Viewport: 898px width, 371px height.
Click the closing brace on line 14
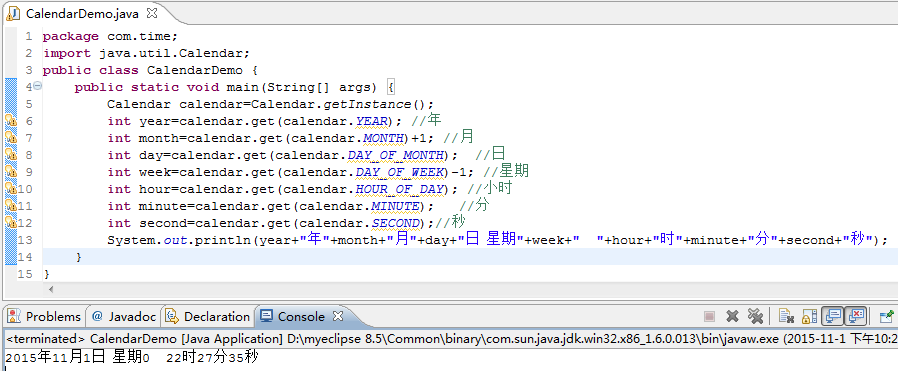pos(78,257)
